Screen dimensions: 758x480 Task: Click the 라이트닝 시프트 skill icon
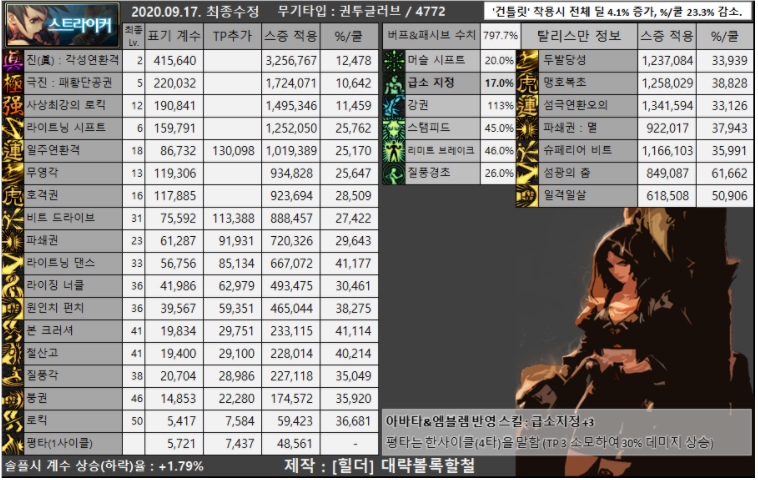[13, 128]
